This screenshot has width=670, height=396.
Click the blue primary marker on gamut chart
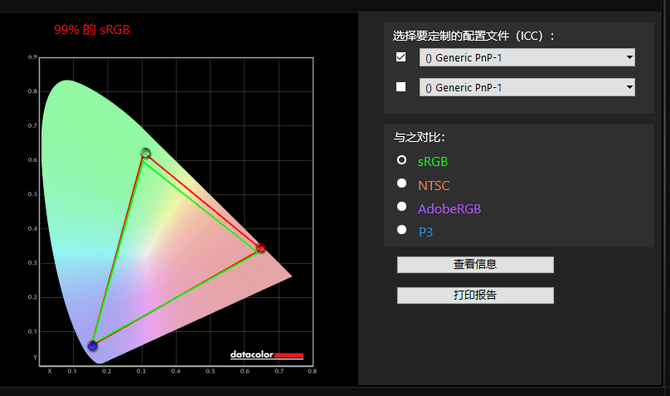92,346
